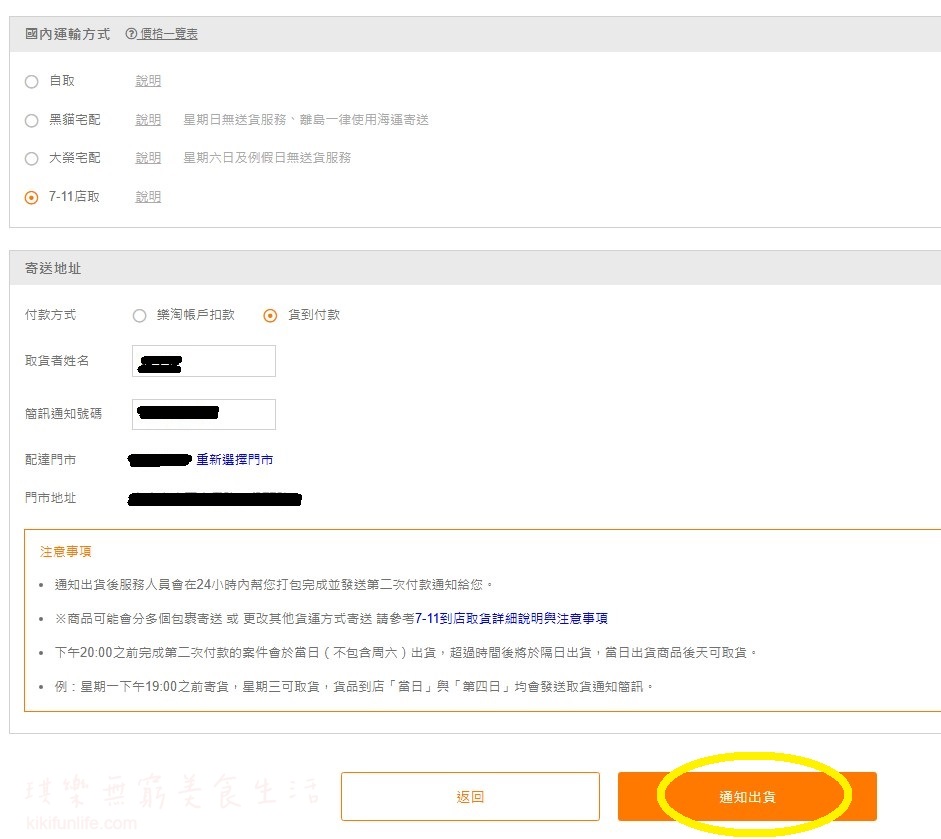Screen dimensions: 941x839
Task: Click the 通知出貨 shipping button
Action: pyautogui.click(x=748, y=796)
